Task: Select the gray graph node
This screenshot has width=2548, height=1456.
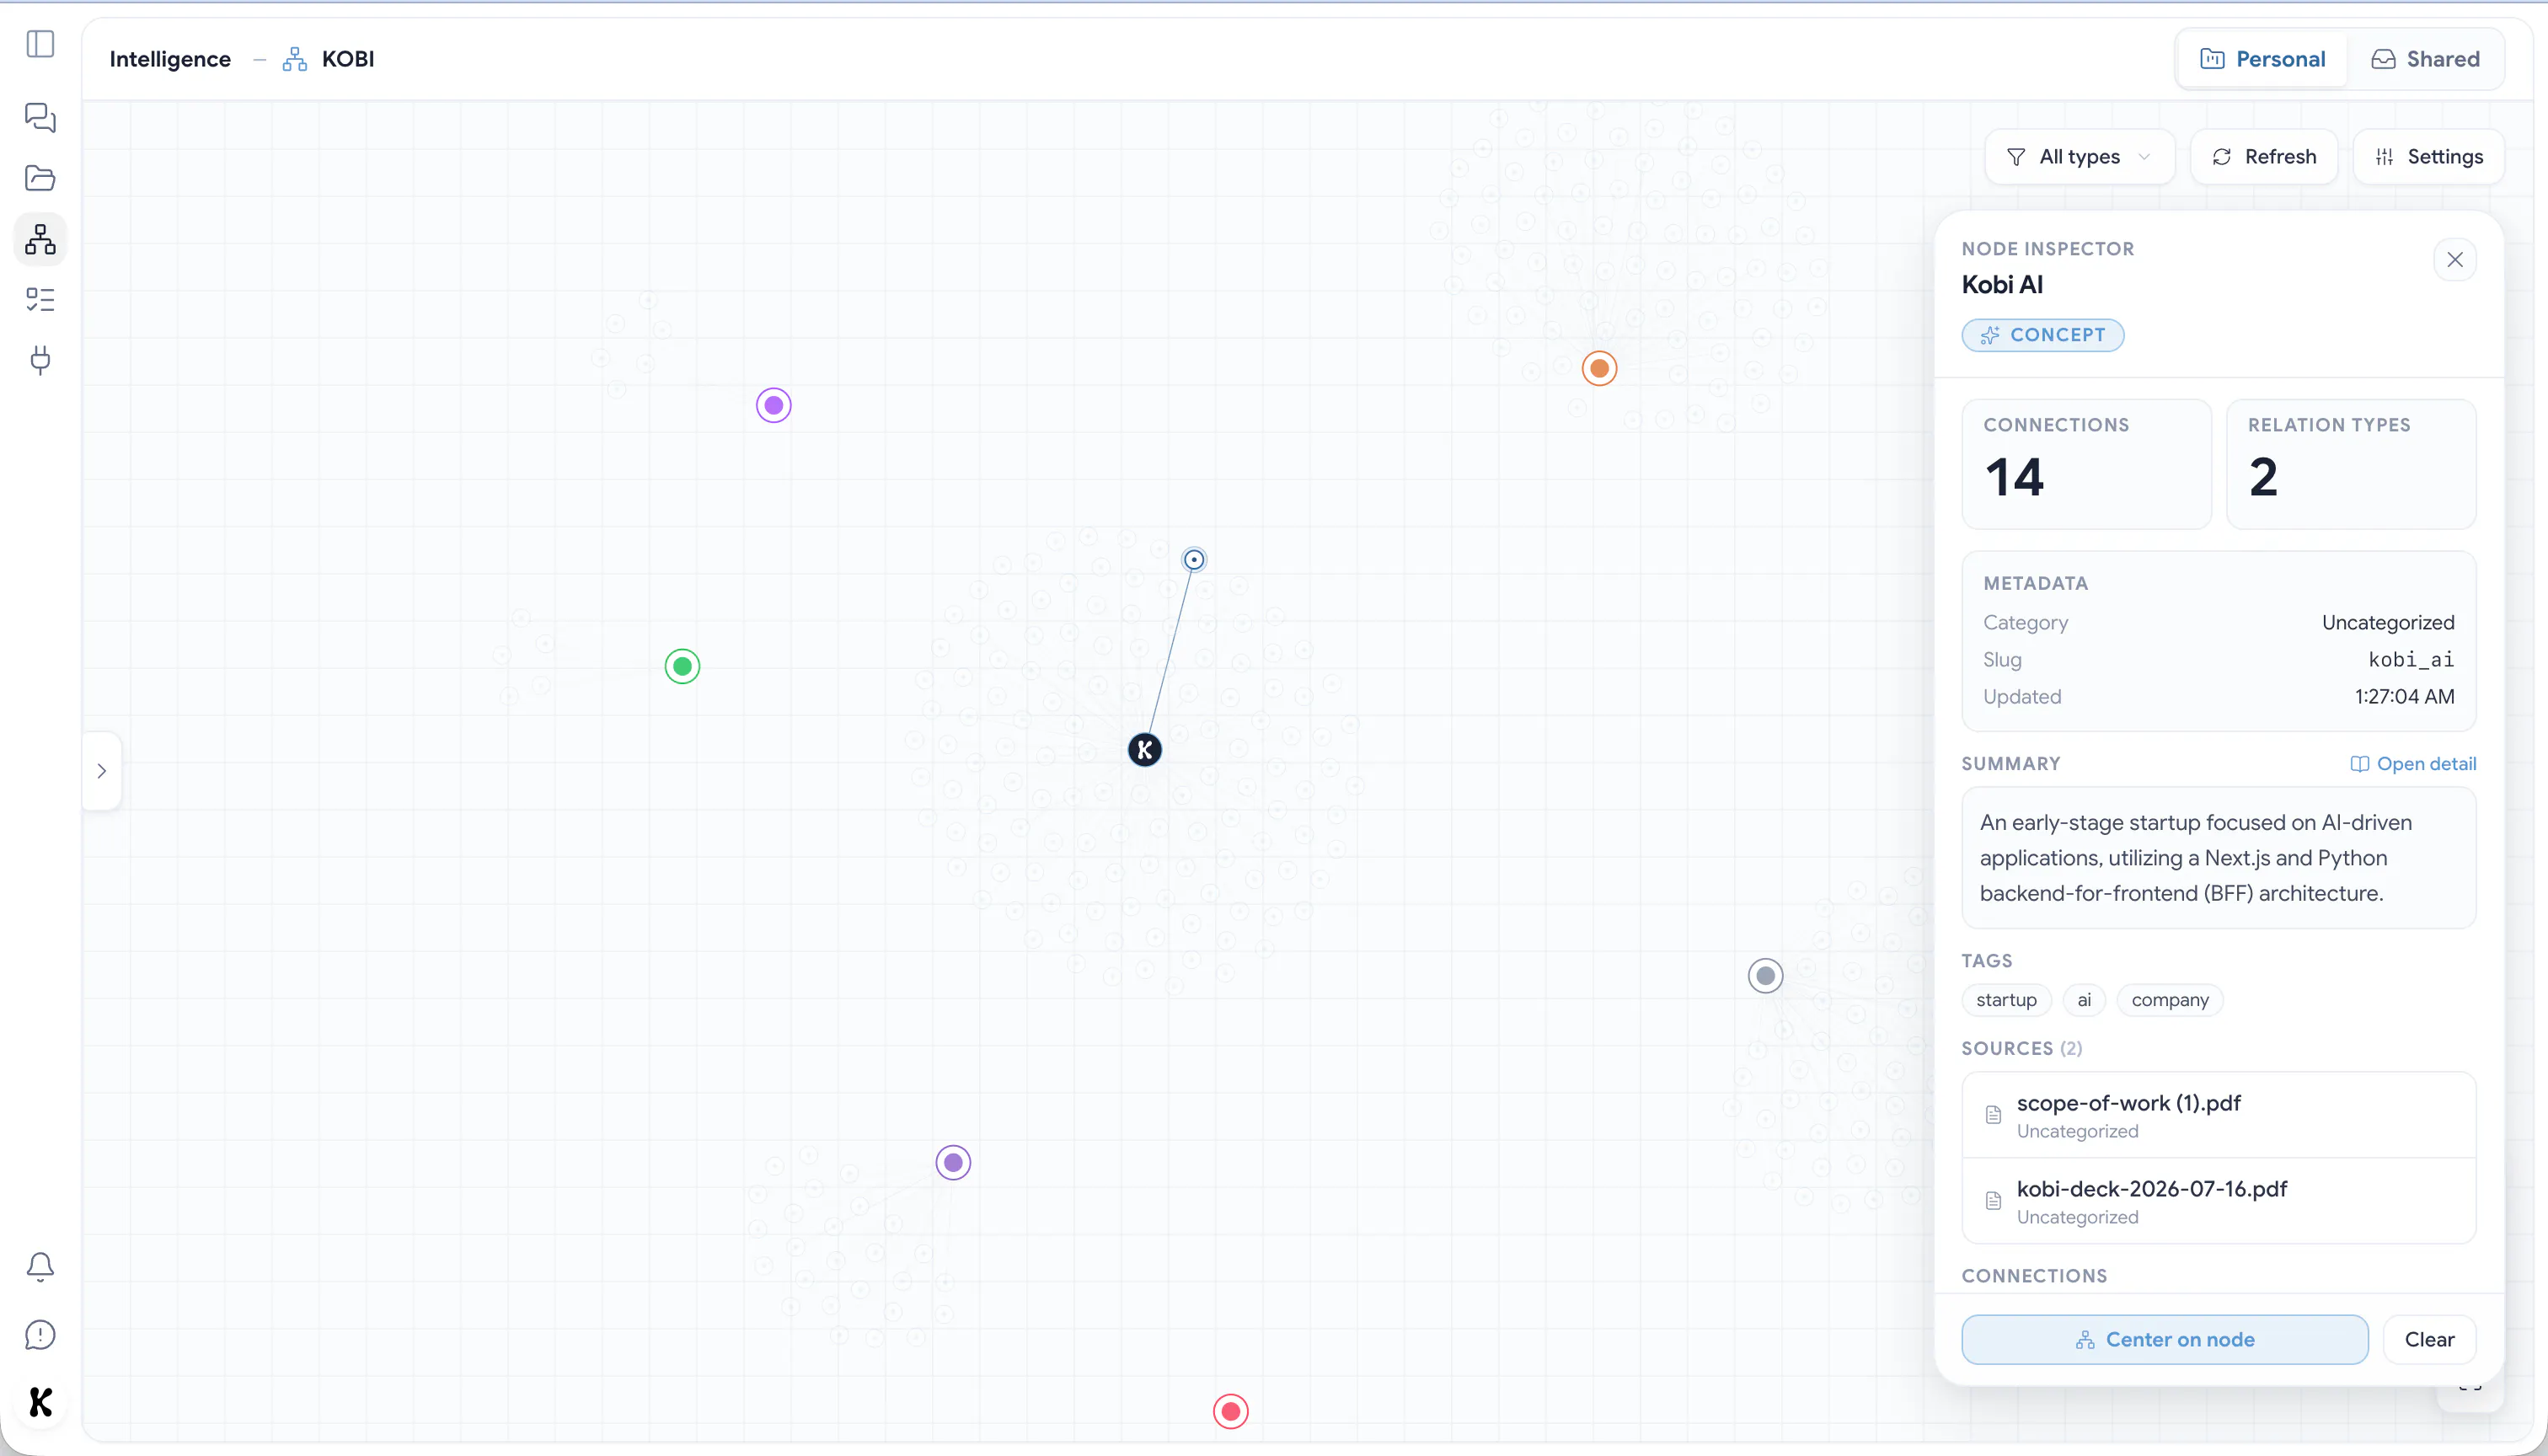Action: tap(1766, 975)
